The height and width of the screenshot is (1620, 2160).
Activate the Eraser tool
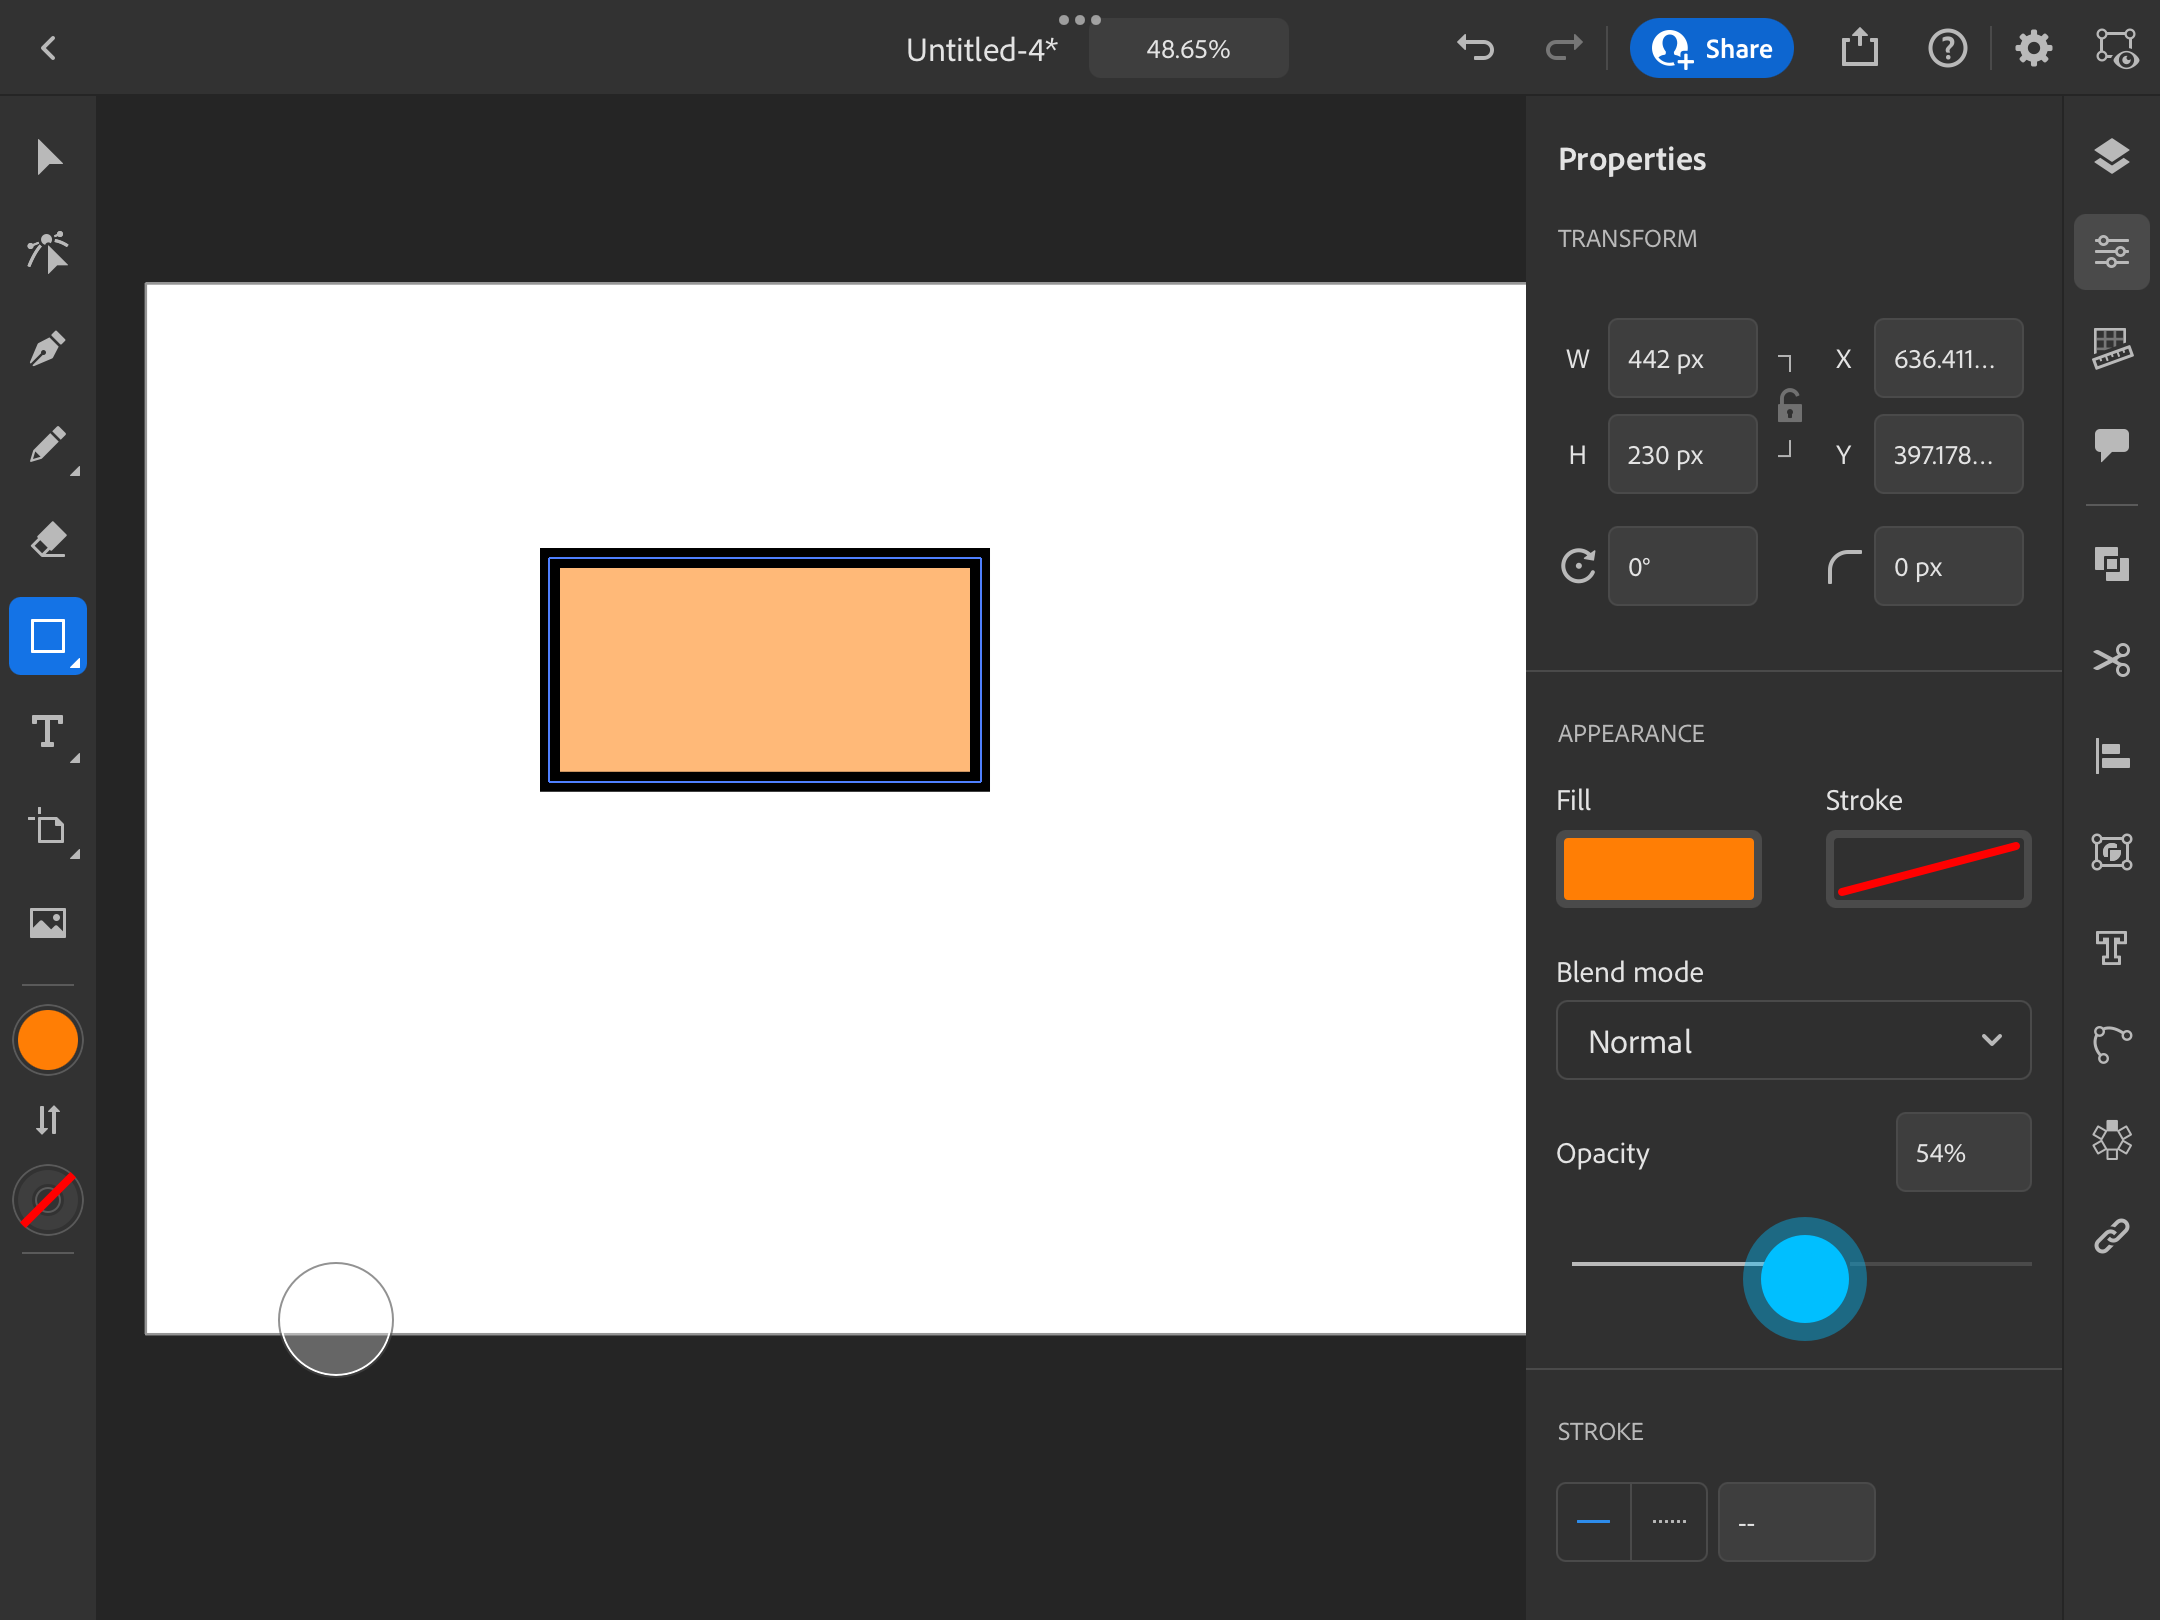[48, 540]
